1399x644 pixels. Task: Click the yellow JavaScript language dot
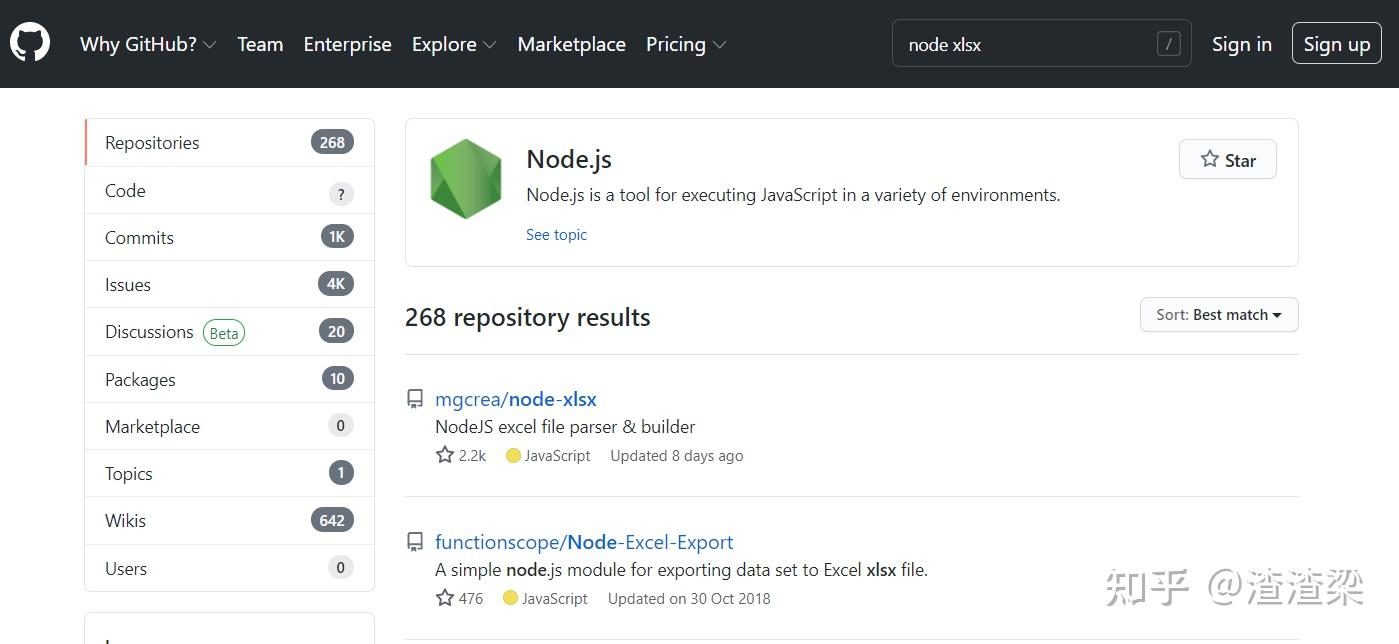pos(512,455)
